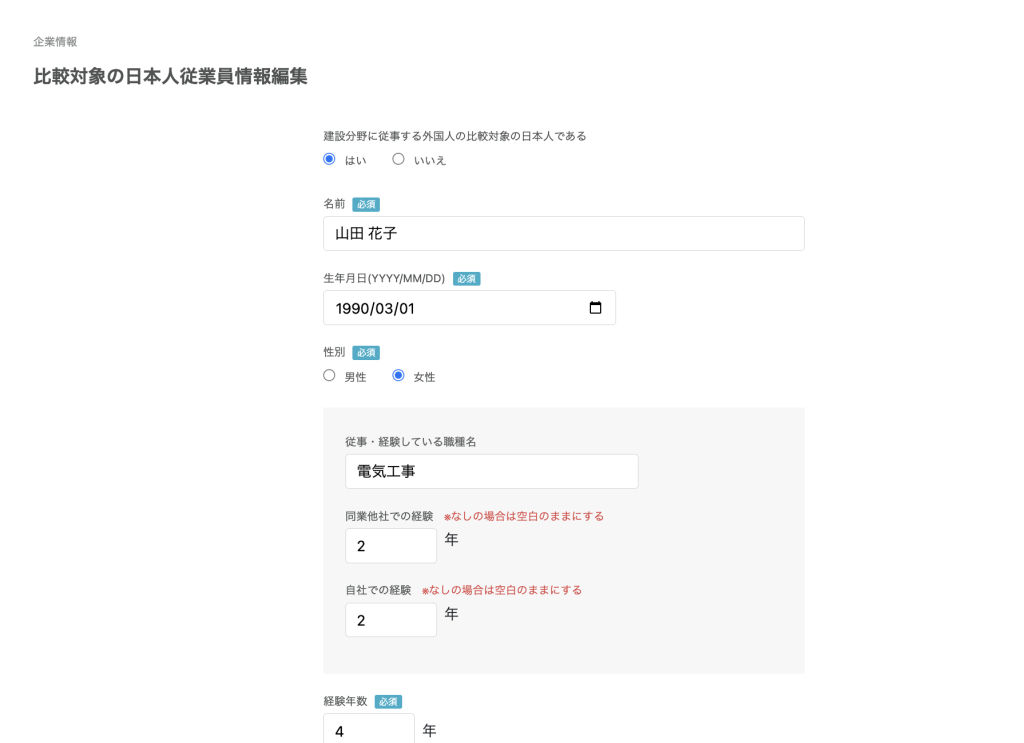Choose 女性 as the gender

398,376
